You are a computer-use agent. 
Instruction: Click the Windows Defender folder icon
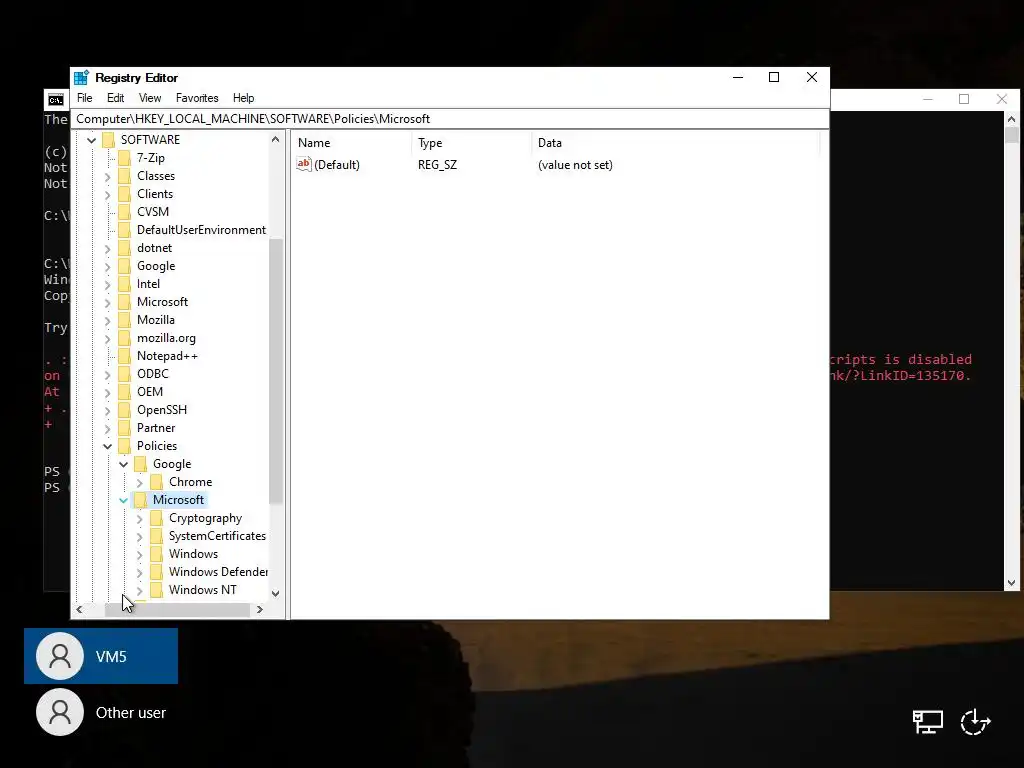[x=156, y=572]
